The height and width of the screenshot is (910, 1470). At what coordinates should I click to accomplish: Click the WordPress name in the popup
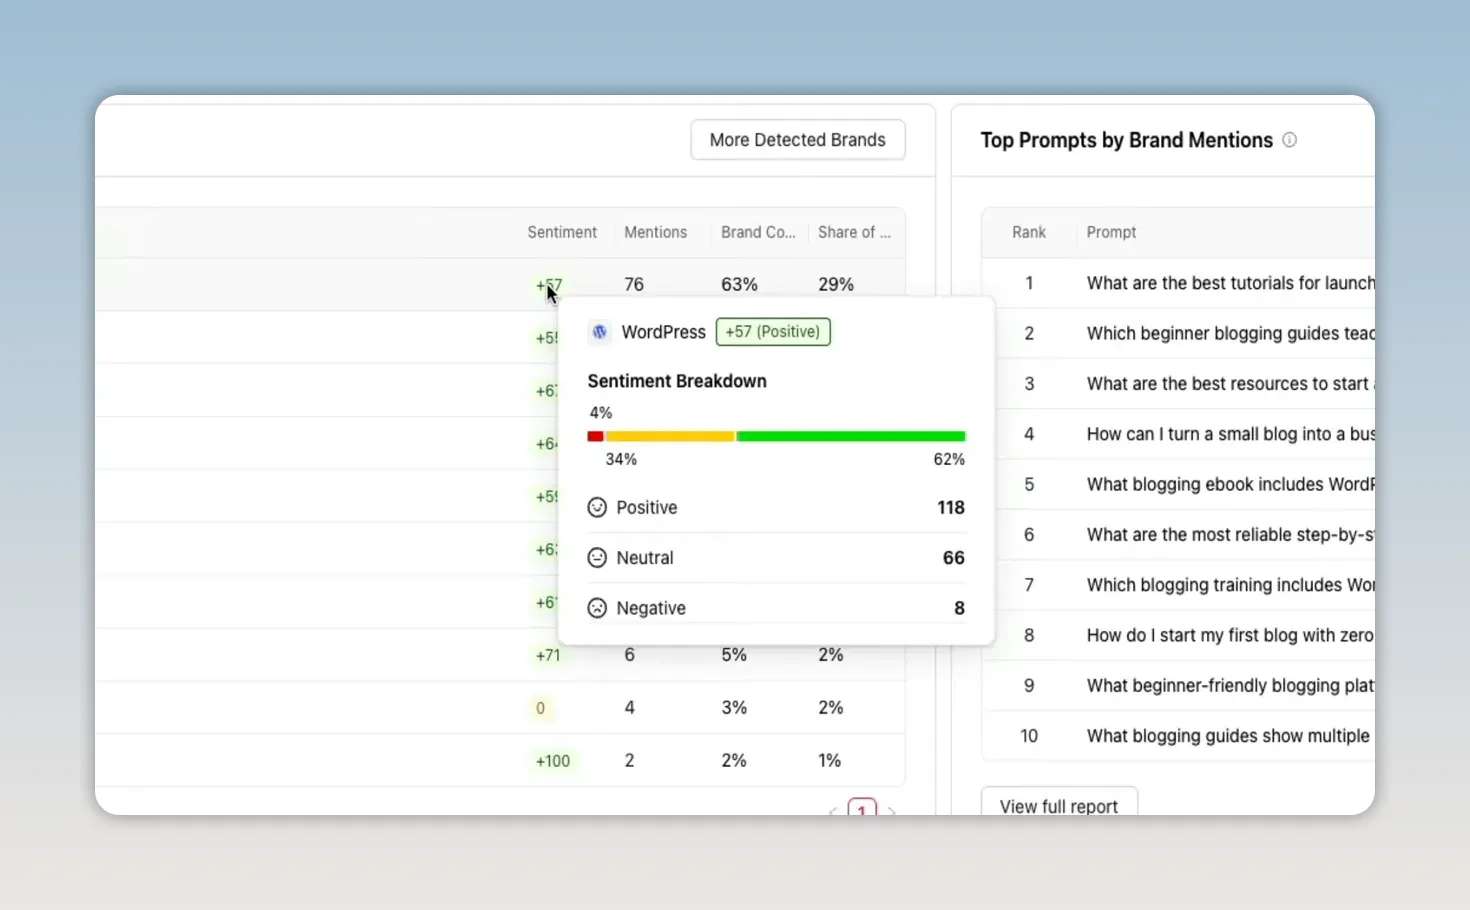(664, 332)
